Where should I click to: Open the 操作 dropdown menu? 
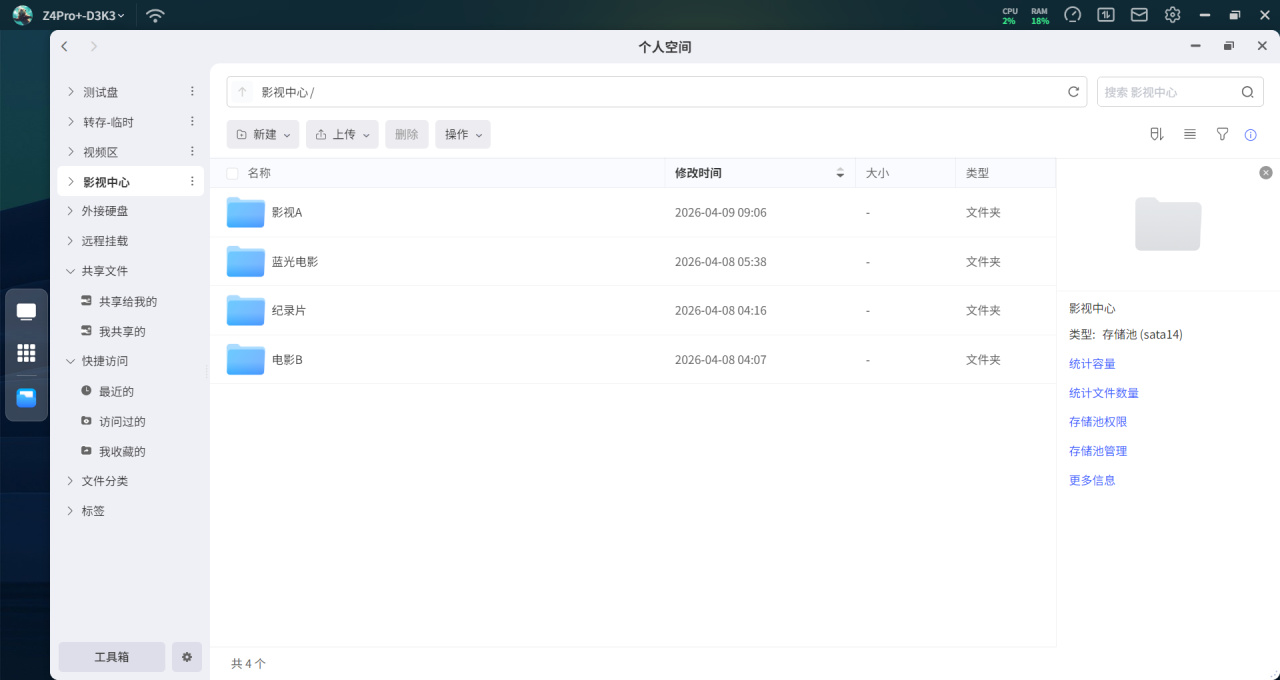point(463,134)
